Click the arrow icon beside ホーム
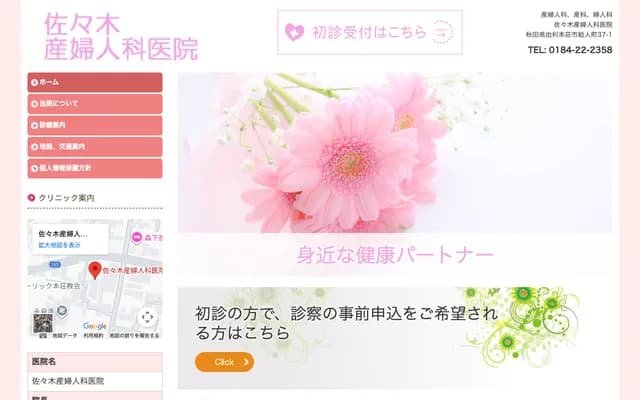Screen dimensions: 640x400 click(x=34, y=82)
